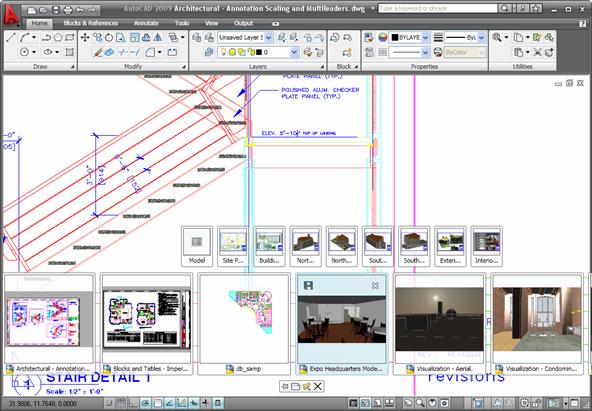The height and width of the screenshot is (411, 592).
Task: Undo with the back arrow icon
Action: coord(80,10)
